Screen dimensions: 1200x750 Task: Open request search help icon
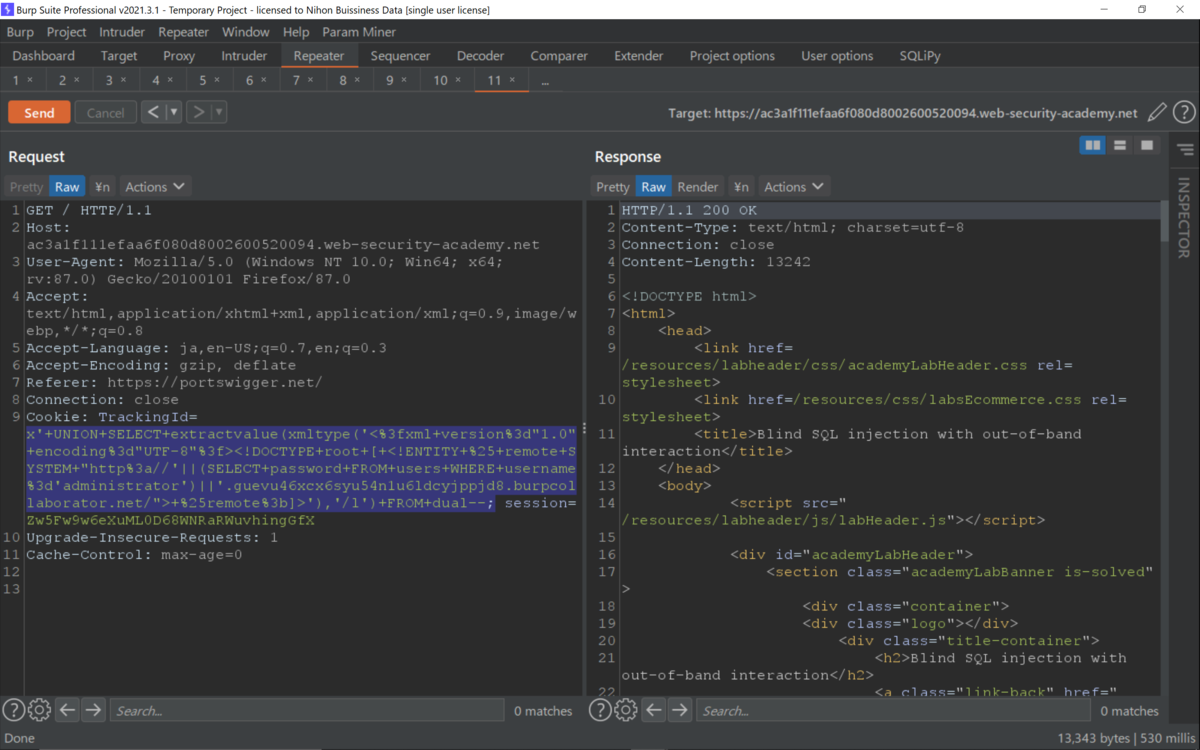click(14, 710)
